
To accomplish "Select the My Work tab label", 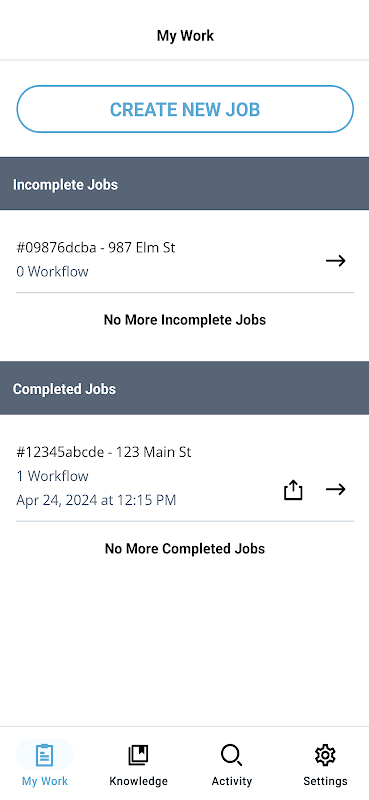I will pyautogui.click(x=45, y=781).
